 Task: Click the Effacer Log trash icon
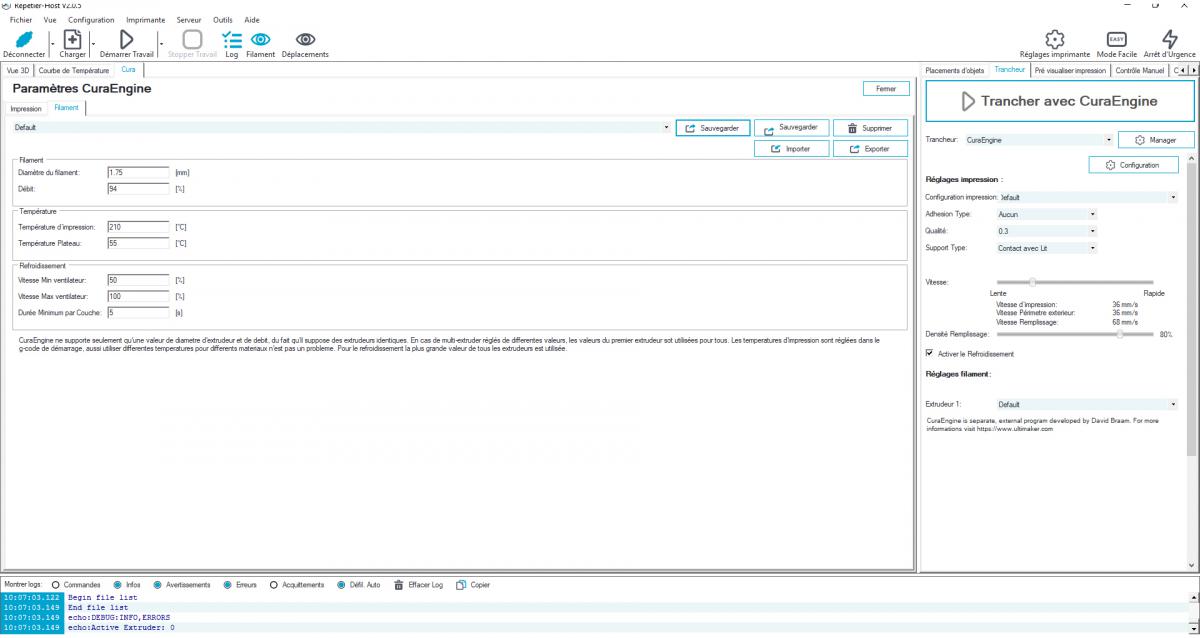point(400,585)
